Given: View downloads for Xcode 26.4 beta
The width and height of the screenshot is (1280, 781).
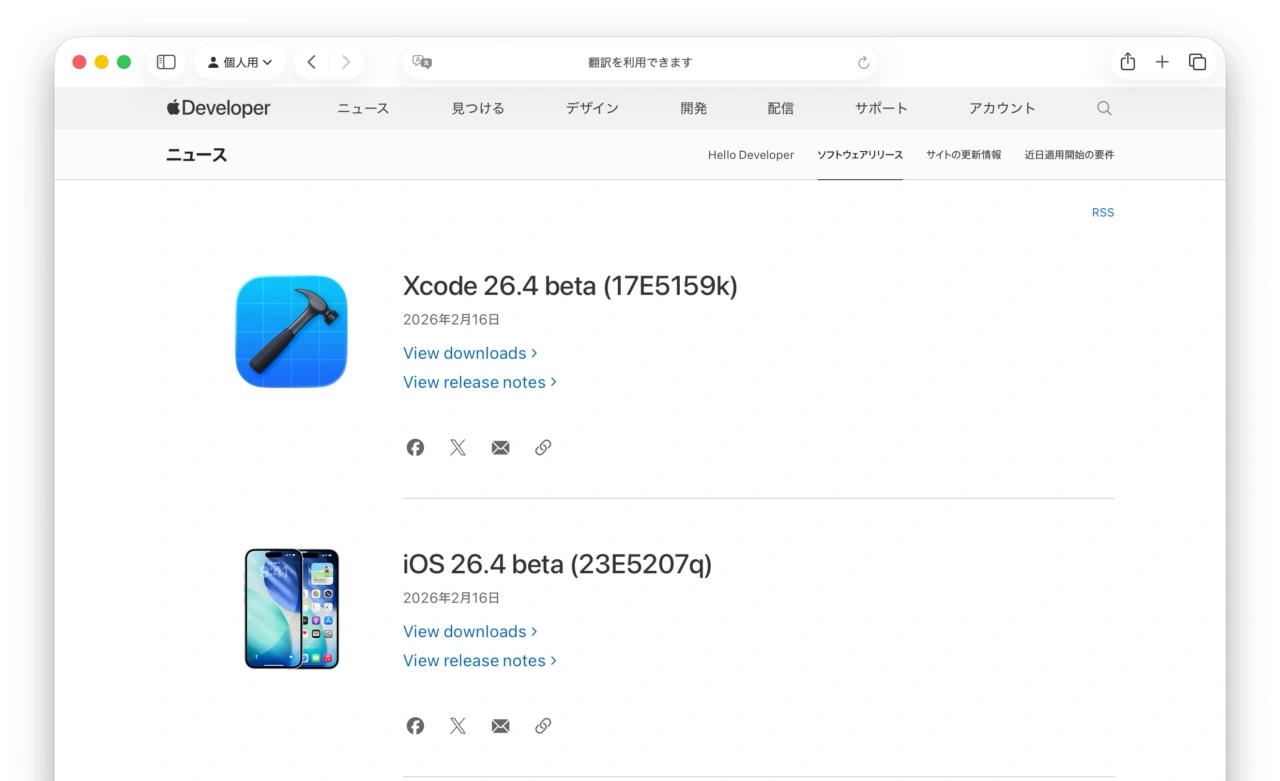Looking at the screenshot, I should (x=465, y=353).
